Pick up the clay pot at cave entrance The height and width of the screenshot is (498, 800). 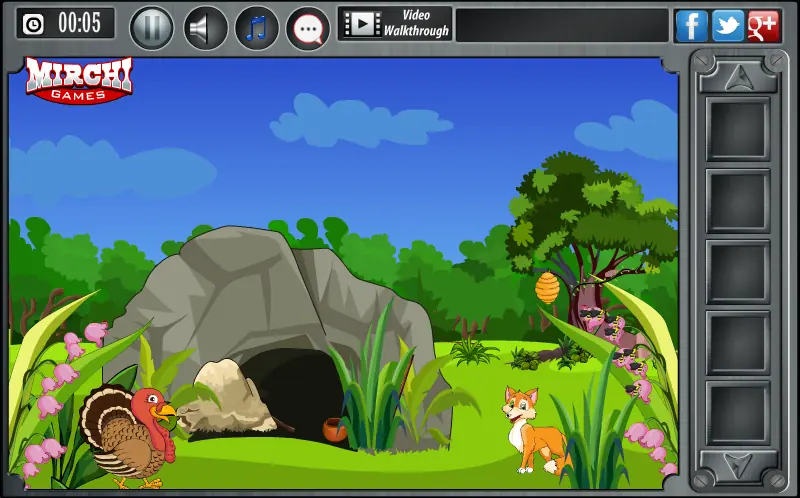[x=335, y=430]
